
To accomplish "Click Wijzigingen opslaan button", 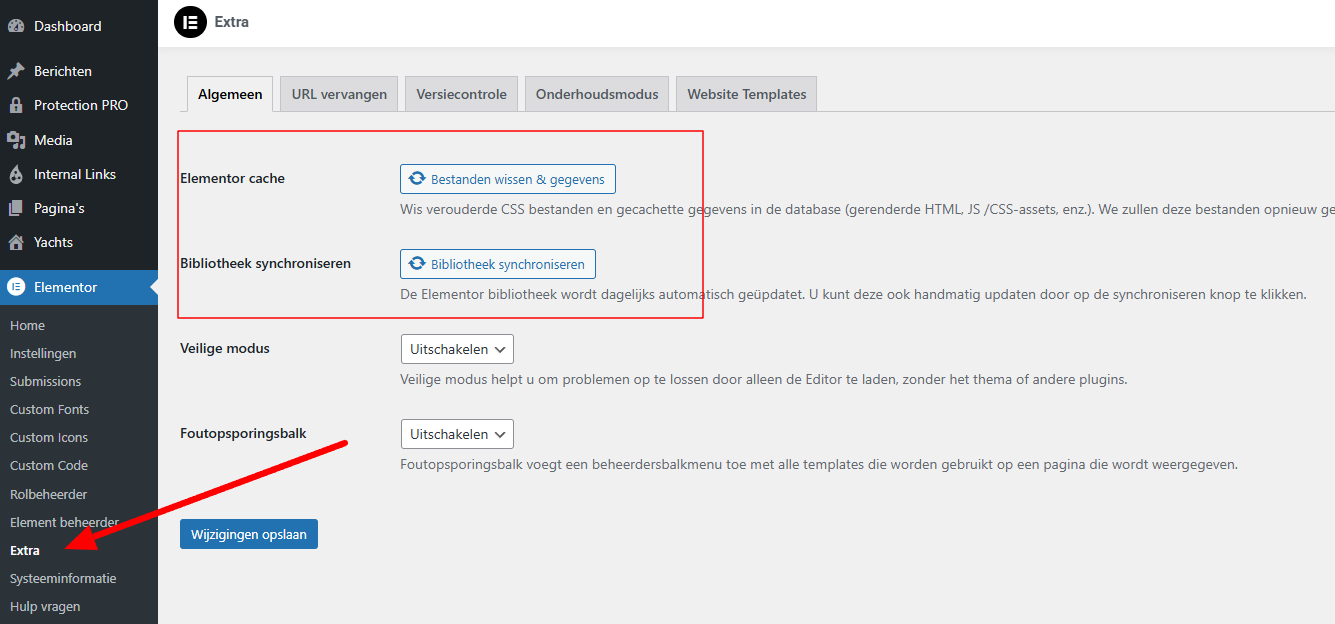I will (249, 534).
